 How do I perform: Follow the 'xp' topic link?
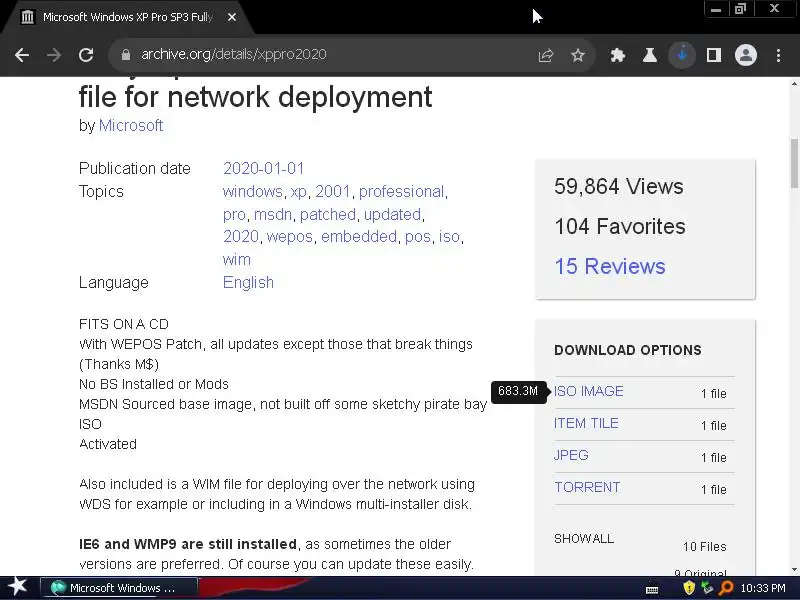coord(298,192)
